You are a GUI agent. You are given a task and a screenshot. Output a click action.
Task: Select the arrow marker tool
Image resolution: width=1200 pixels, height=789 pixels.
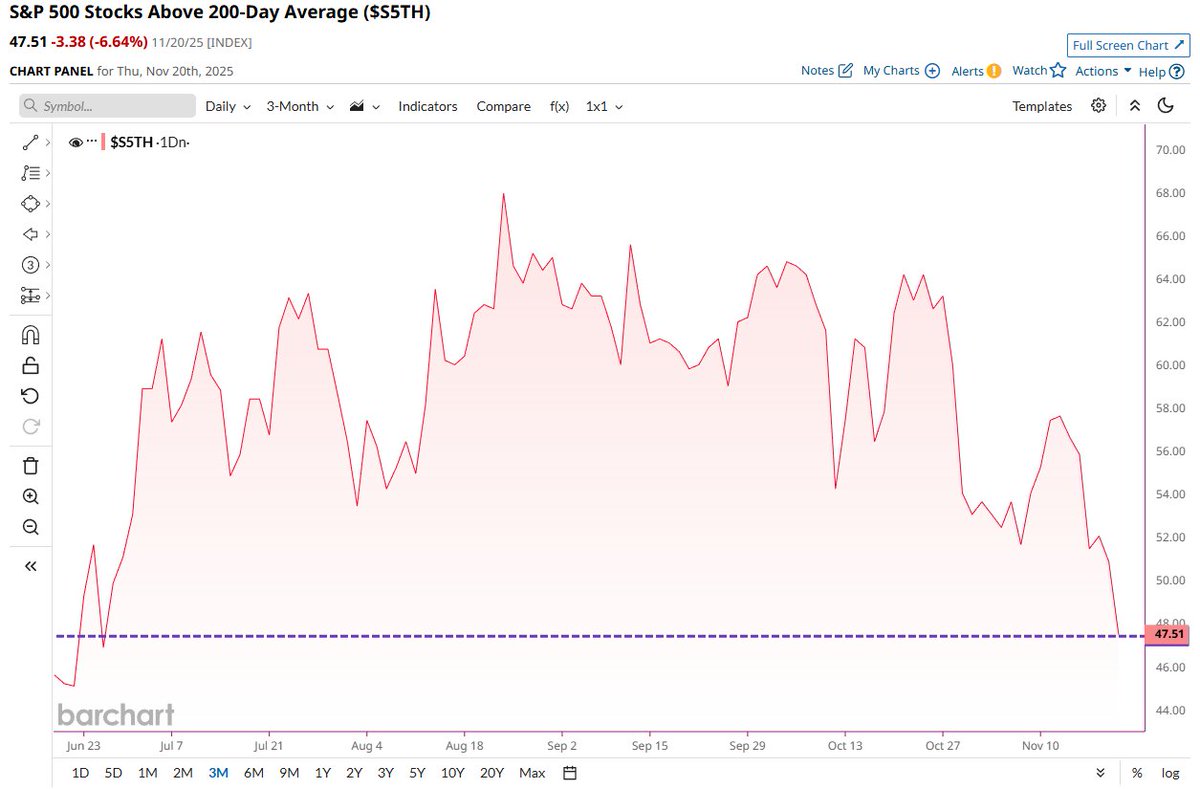30,234
